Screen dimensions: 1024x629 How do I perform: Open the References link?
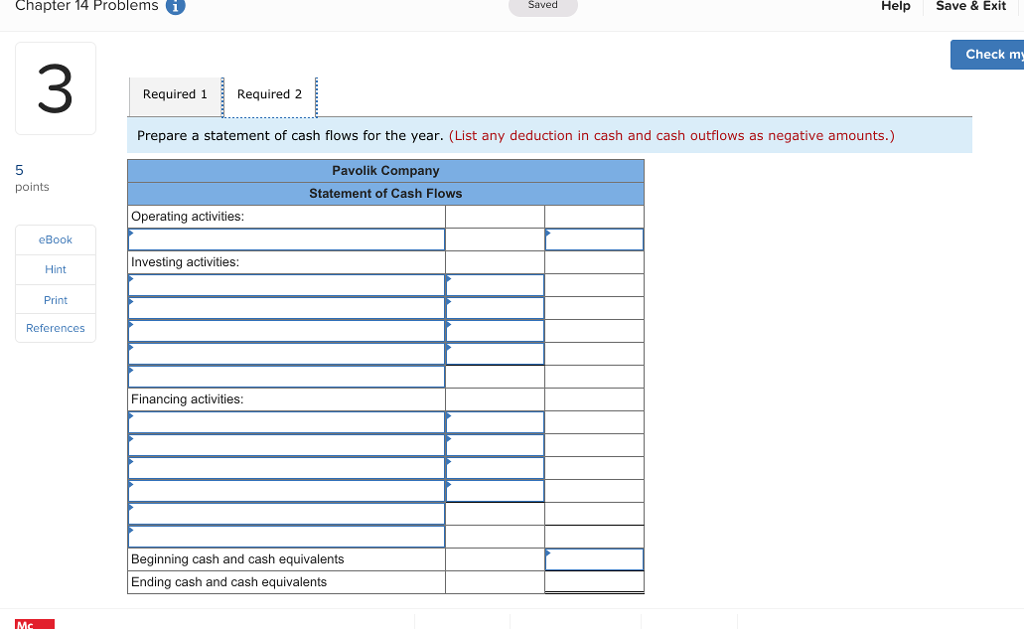[x=55, y=328]
